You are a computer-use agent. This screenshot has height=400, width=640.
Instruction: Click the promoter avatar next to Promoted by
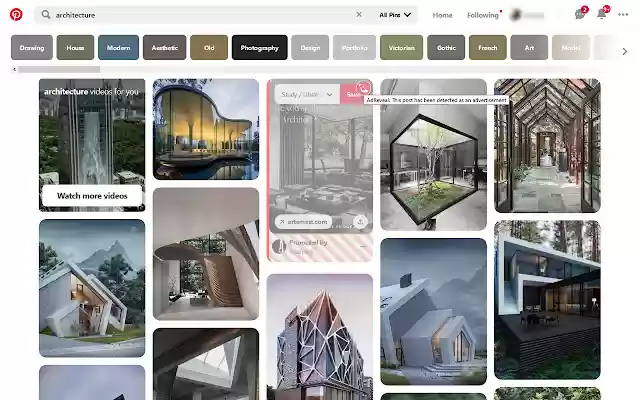click(x=279, y=246)
